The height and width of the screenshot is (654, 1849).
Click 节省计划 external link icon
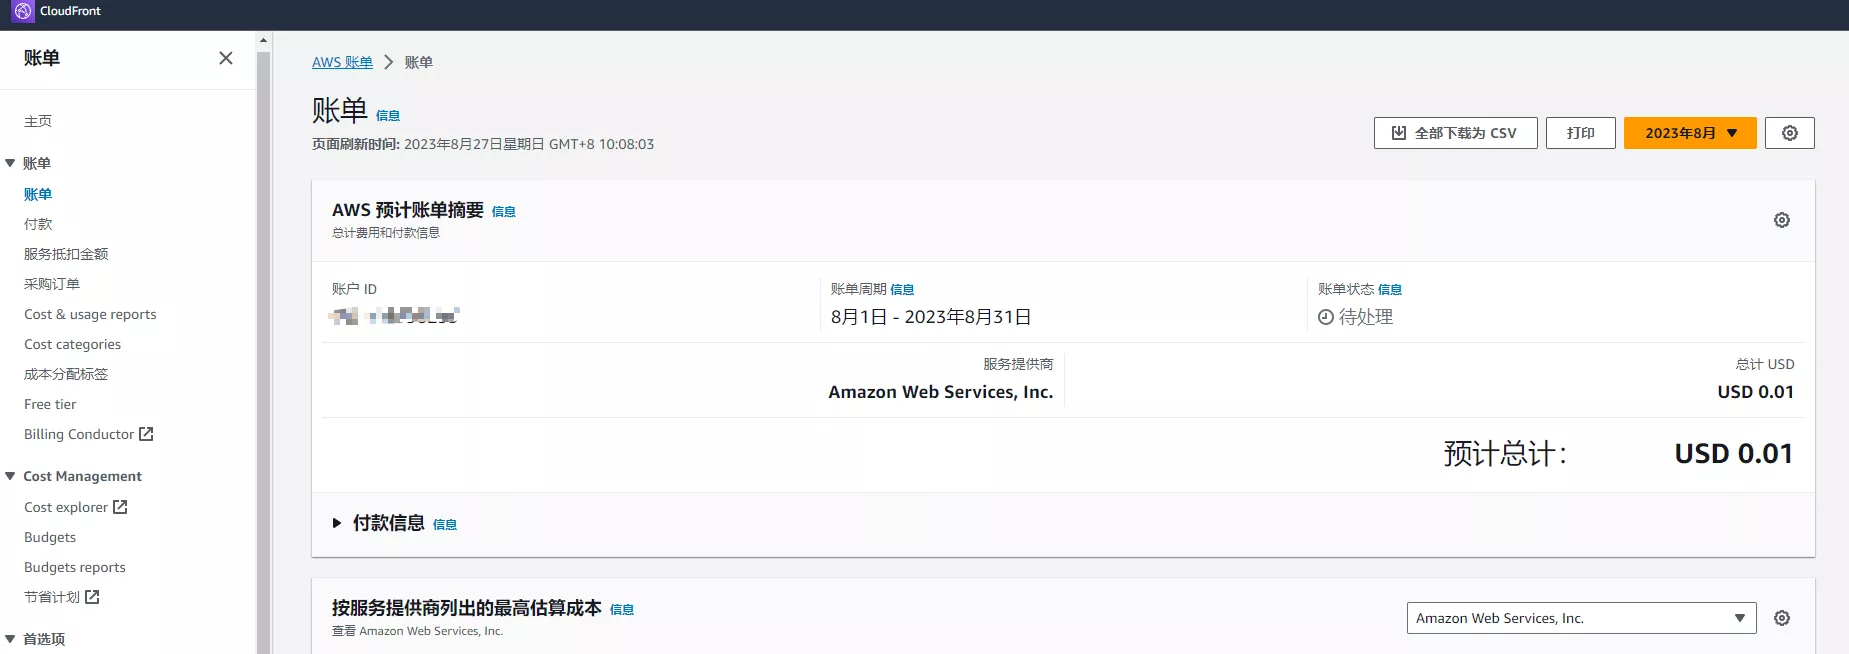click(92, 597)
